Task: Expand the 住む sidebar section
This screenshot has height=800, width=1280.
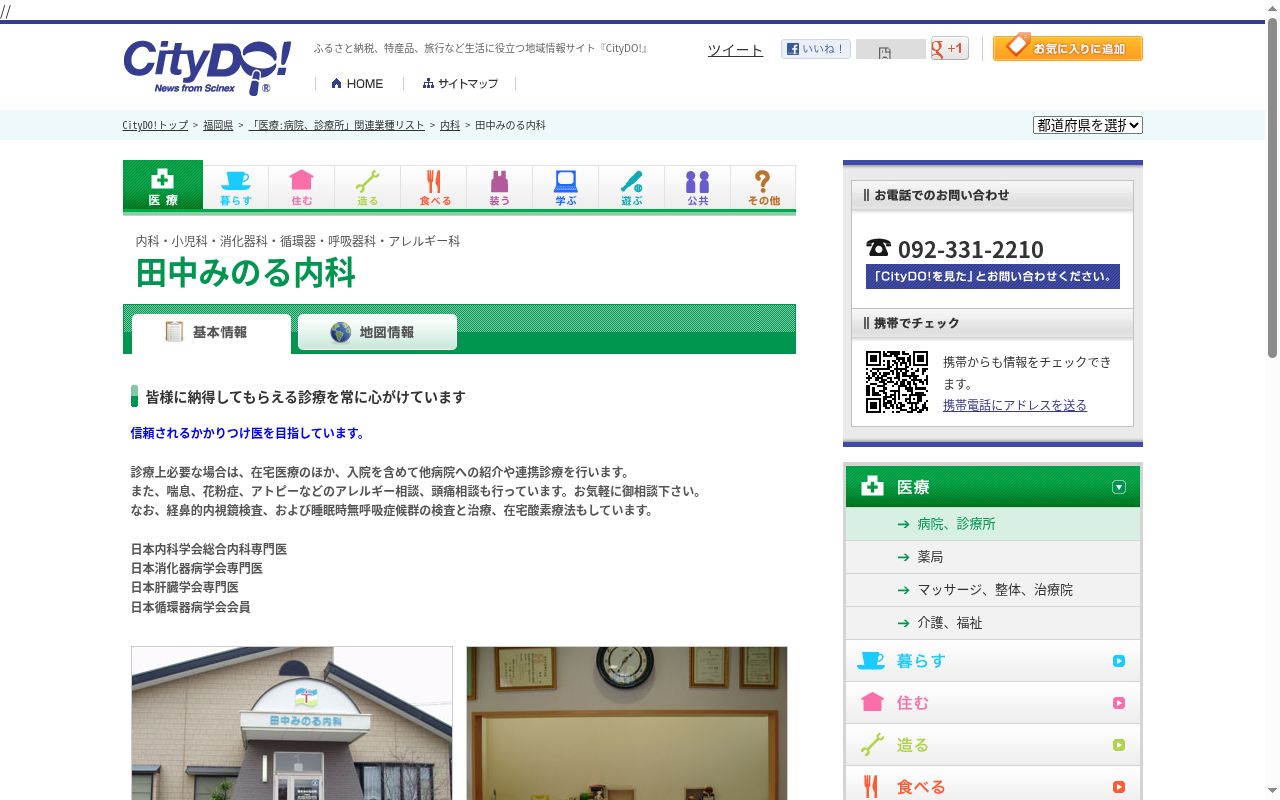Action: coord(992,703)
